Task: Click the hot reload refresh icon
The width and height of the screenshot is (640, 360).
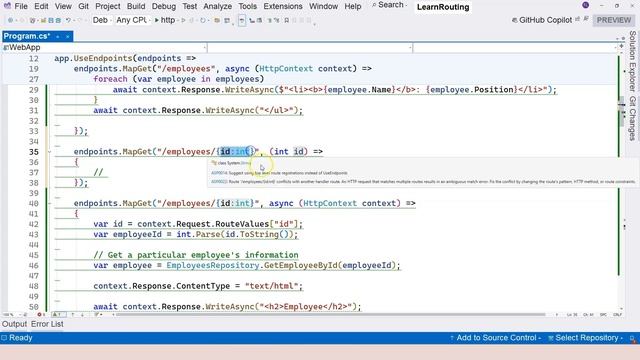Action: click(203, 20)
